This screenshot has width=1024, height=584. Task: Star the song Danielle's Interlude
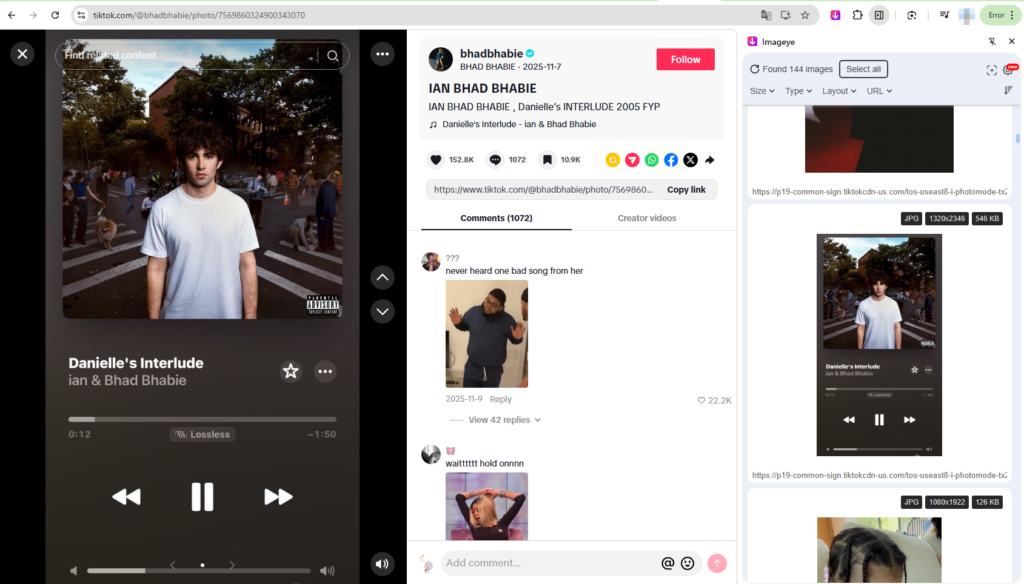pyautogui.click(x=290, y=371)
